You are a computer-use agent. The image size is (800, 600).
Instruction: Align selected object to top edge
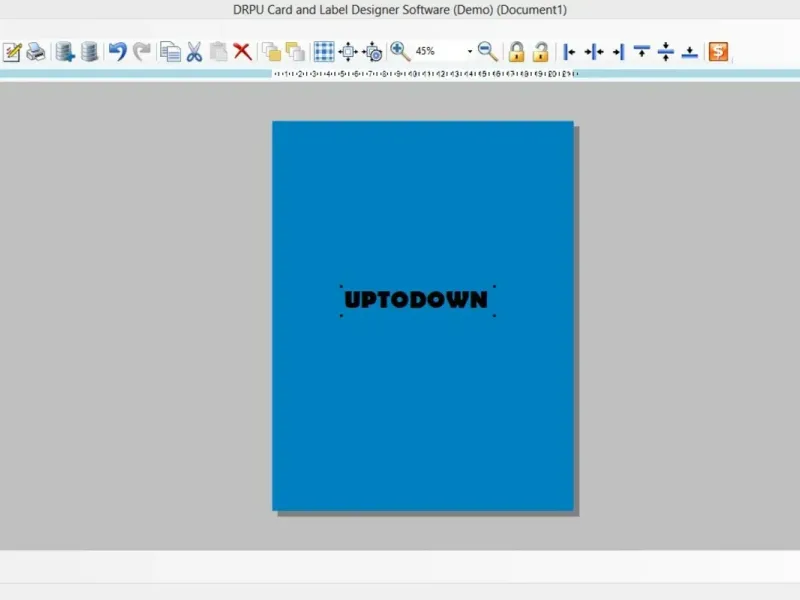[x=642, y=52]
